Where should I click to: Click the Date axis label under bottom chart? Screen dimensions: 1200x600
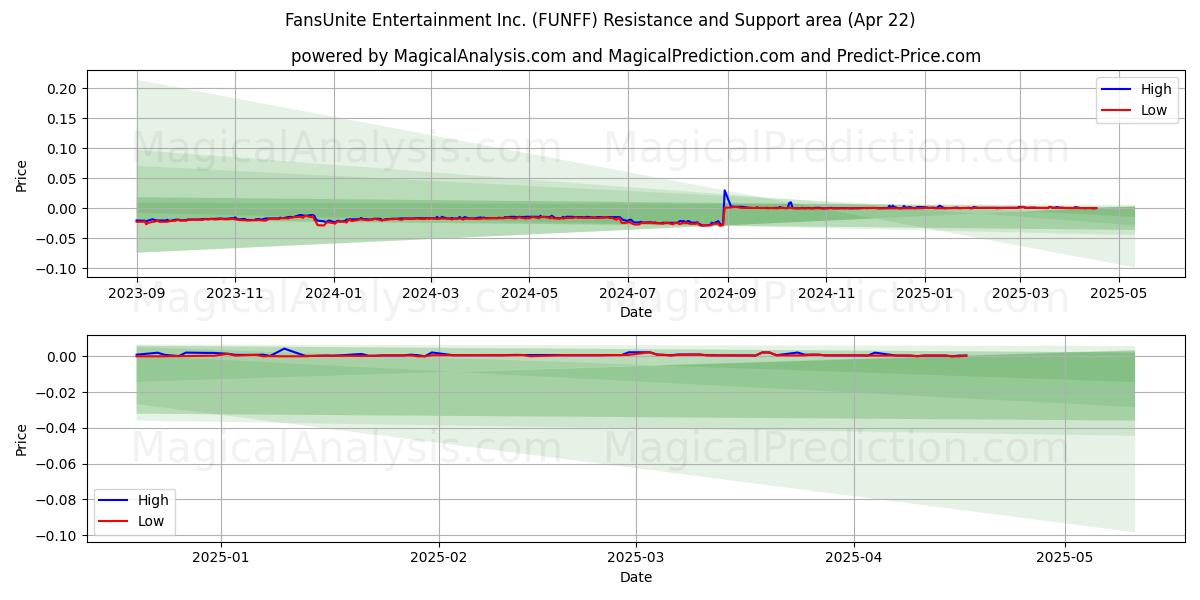point(636,577)
